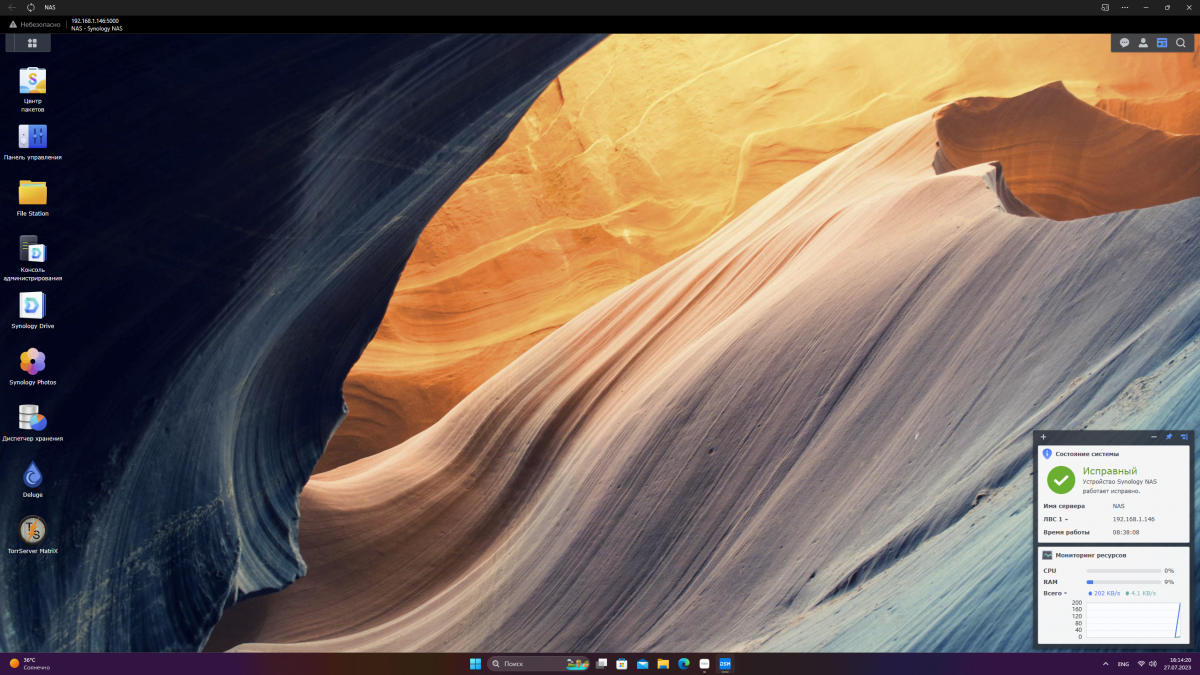This screenshot has height=675, width=1200.
Task: Open Mail app from the taskbar
Action: pyautogui.click(x=642, y=663)
